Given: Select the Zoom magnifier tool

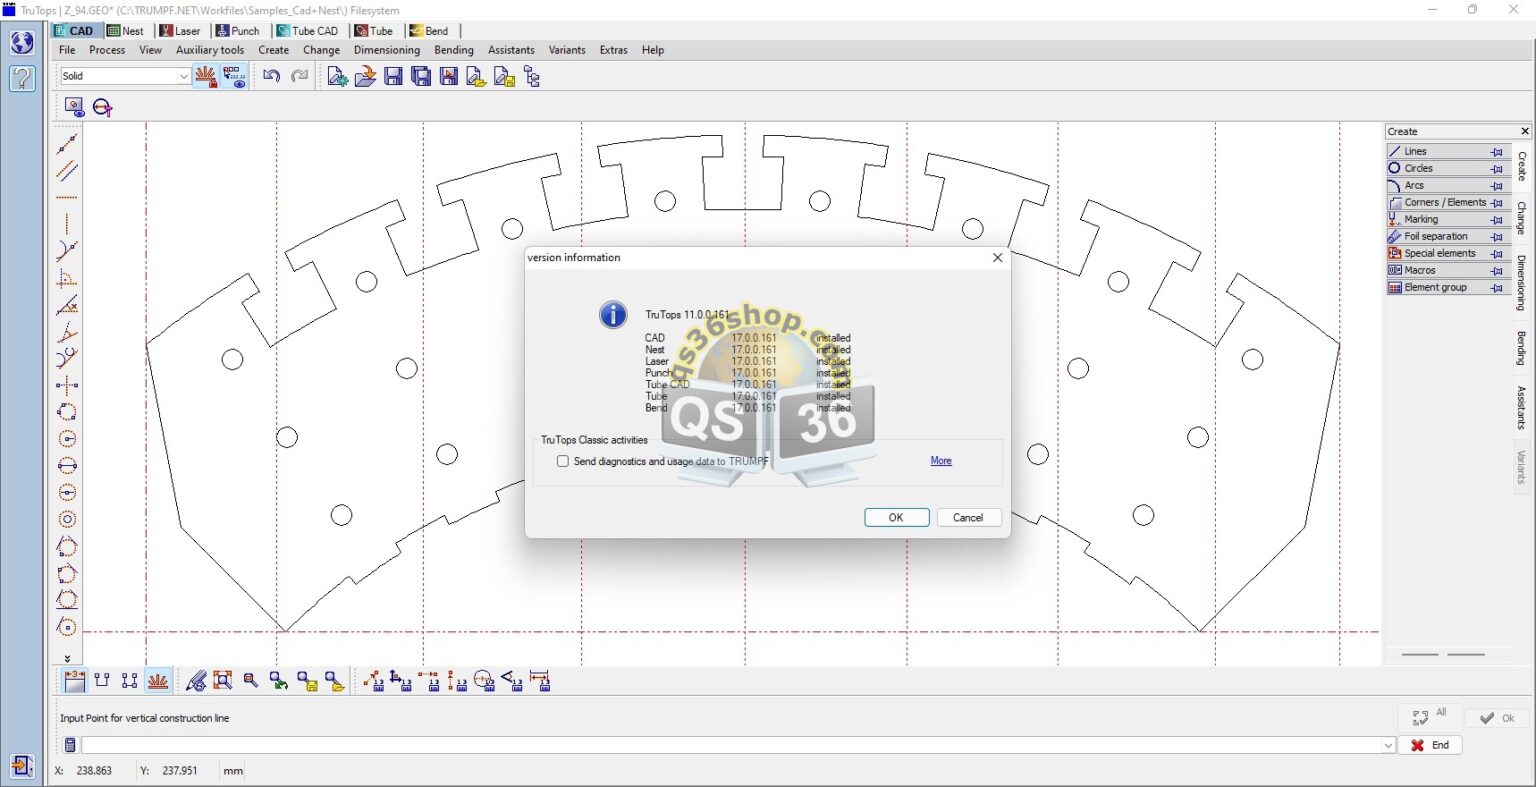Looking at the screenshot, I should [x=250, y=681].
